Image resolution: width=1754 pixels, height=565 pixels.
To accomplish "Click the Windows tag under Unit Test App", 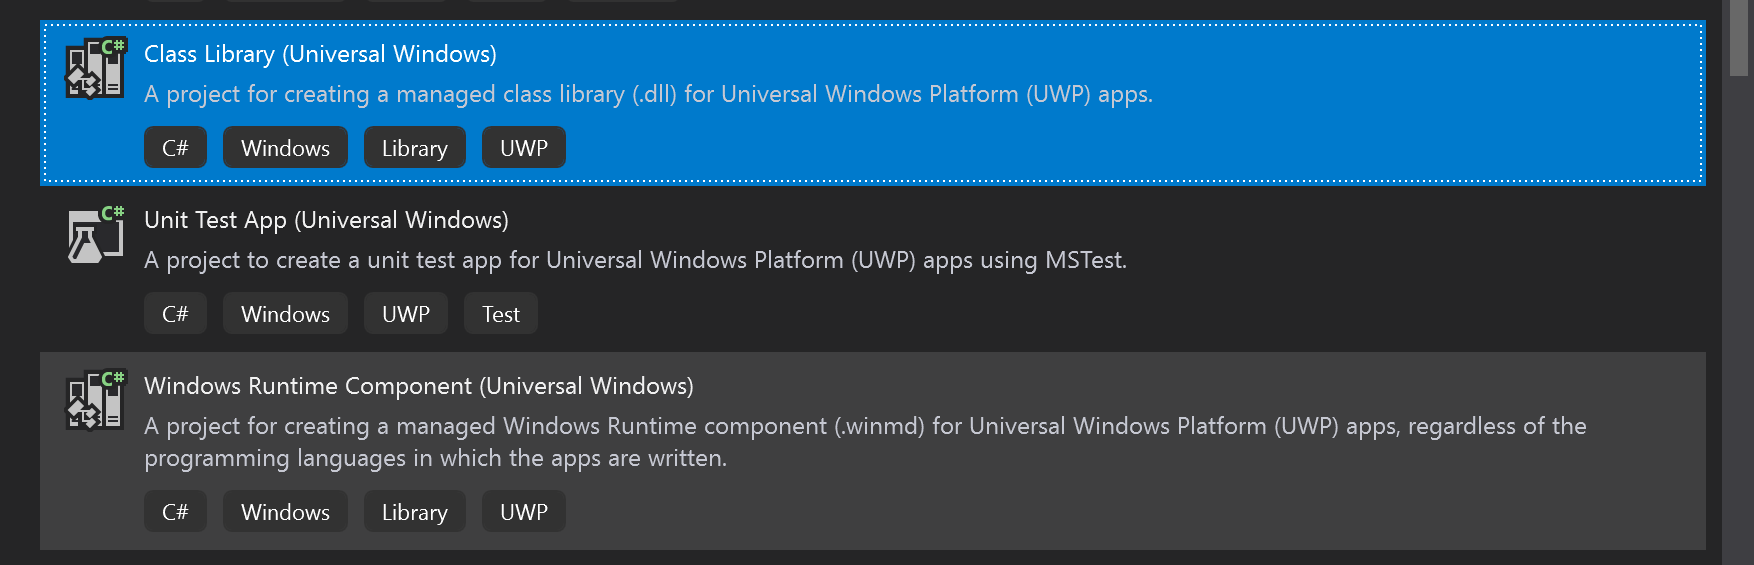I will point(285,314).
